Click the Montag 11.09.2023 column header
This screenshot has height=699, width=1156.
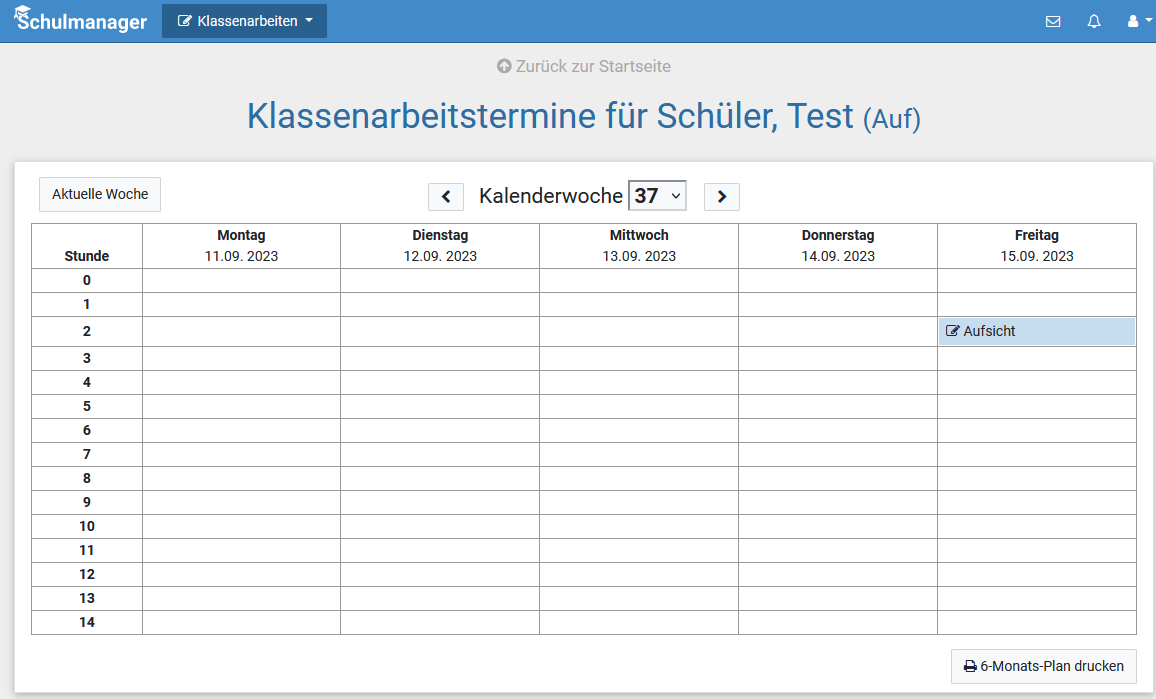pyautogui.click(x=241, y=246)
